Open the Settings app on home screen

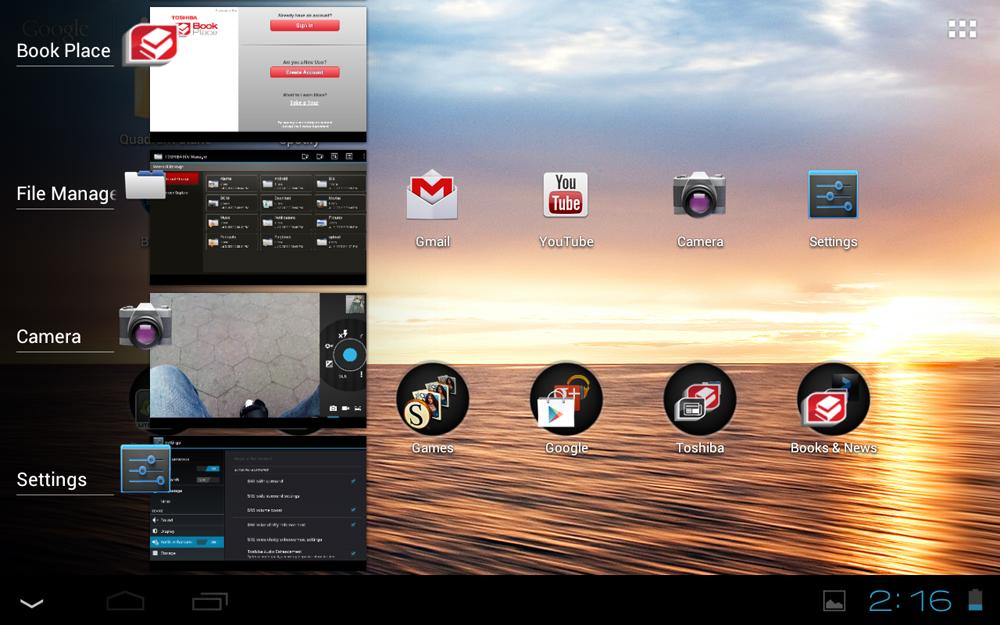click(x=833, y=195)
